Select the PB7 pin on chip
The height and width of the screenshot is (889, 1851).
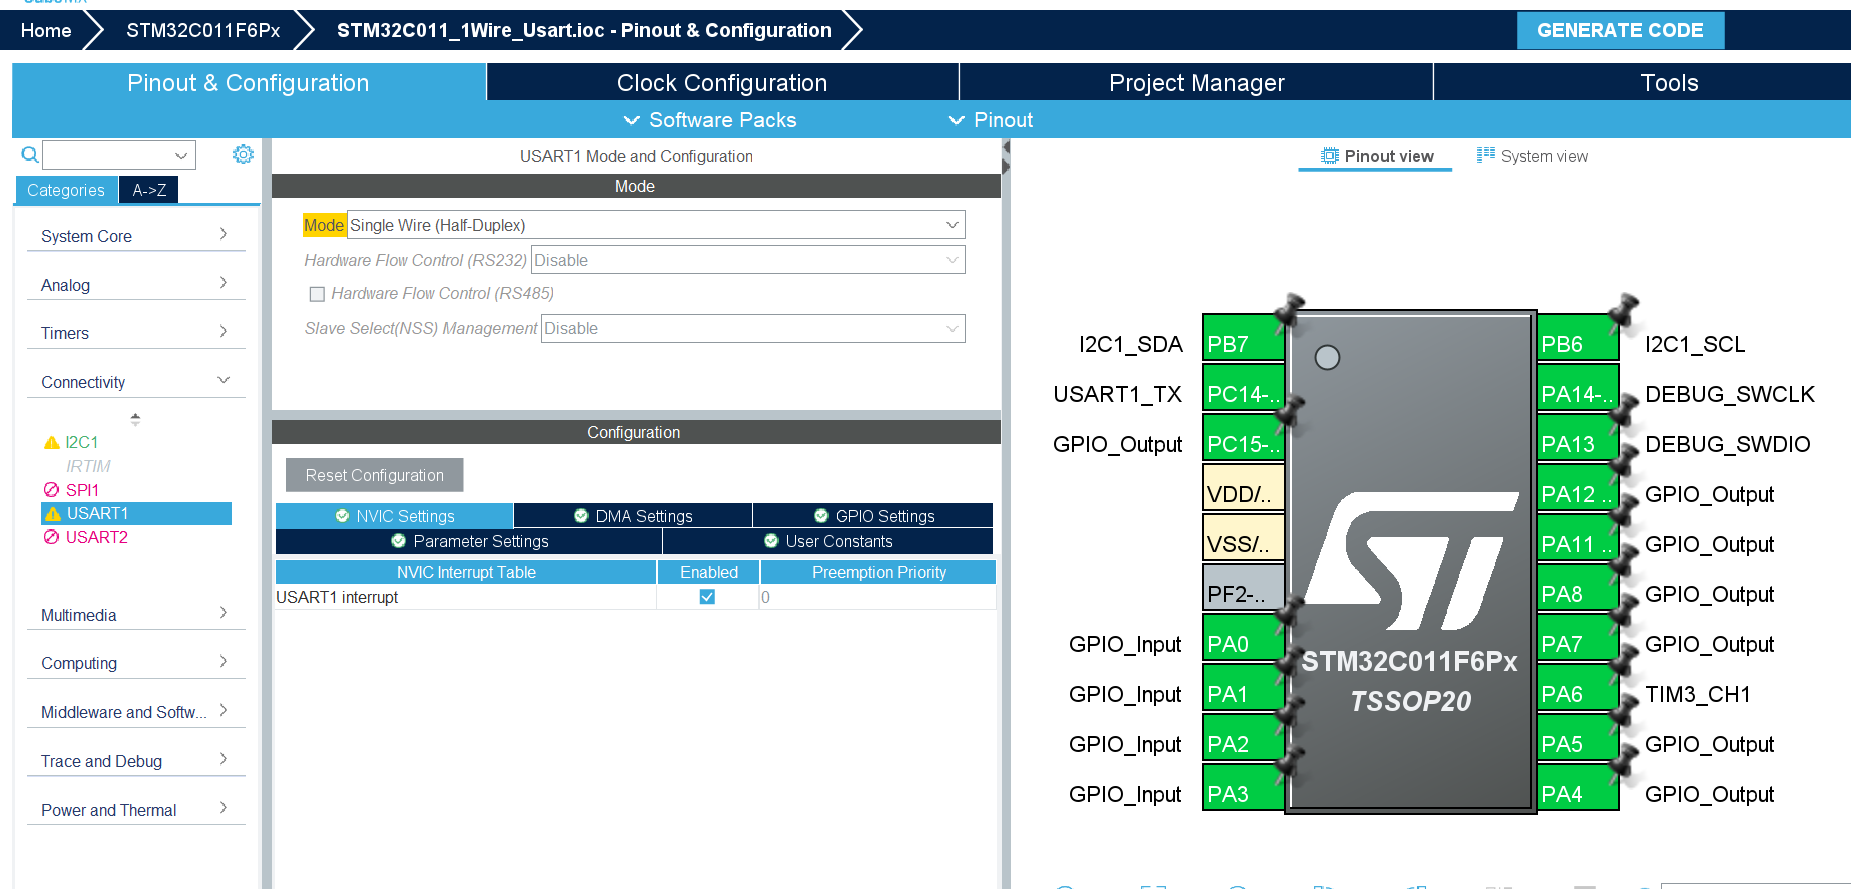pos(1242,344)
